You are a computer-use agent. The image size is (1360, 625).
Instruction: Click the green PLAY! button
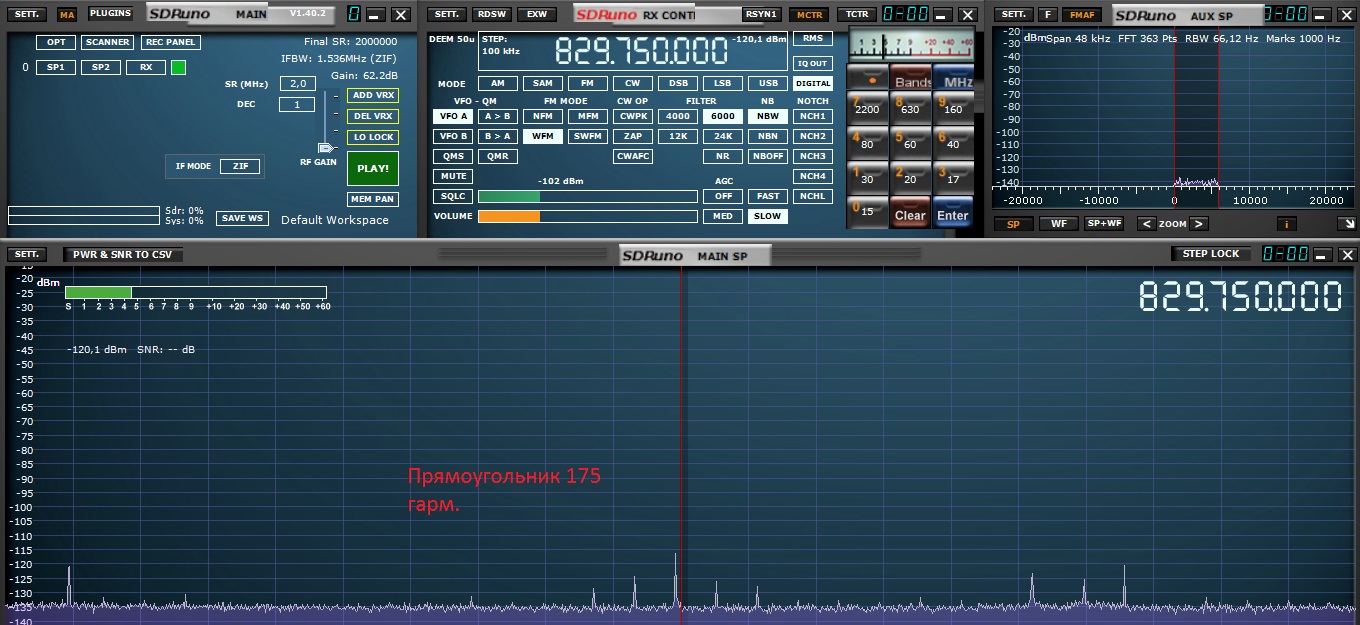click(373, 168)
